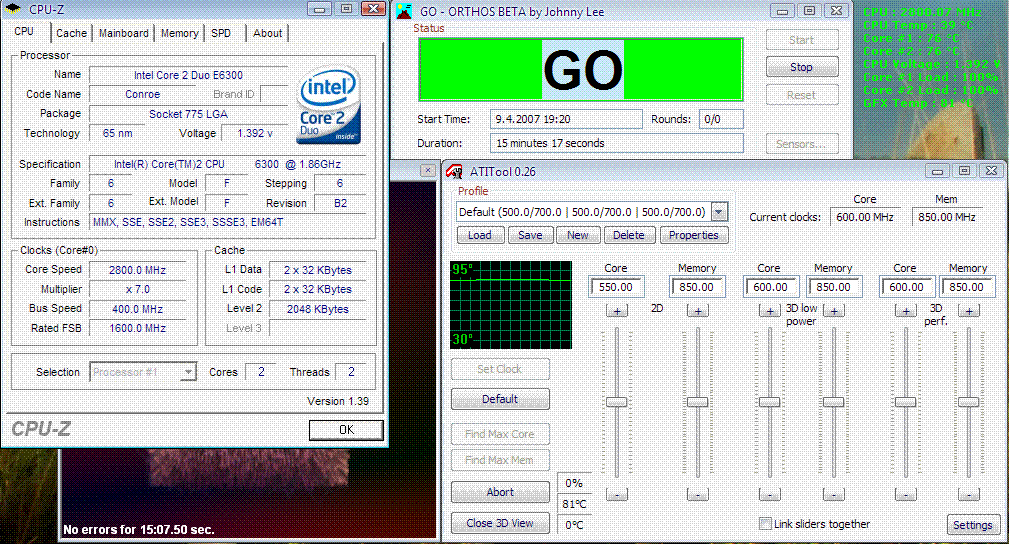Increase 3D perf Core clock plus button
This screenshot has width=1009, height=544.
[x=905, y=311]
